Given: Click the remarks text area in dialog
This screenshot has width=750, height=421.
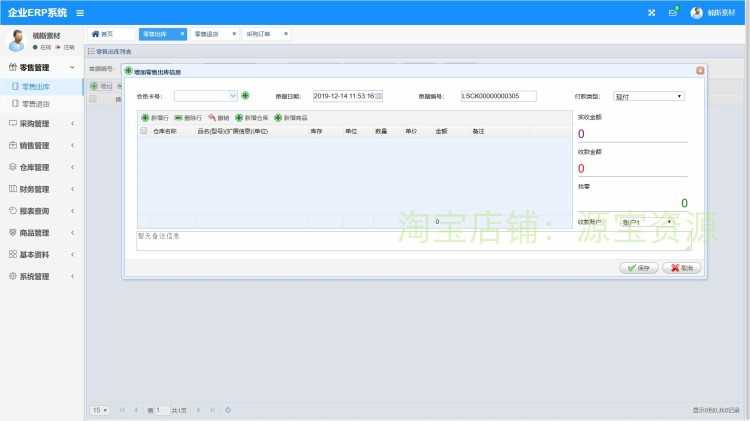Looking at the screenshot, I should (x=414, y=241).
